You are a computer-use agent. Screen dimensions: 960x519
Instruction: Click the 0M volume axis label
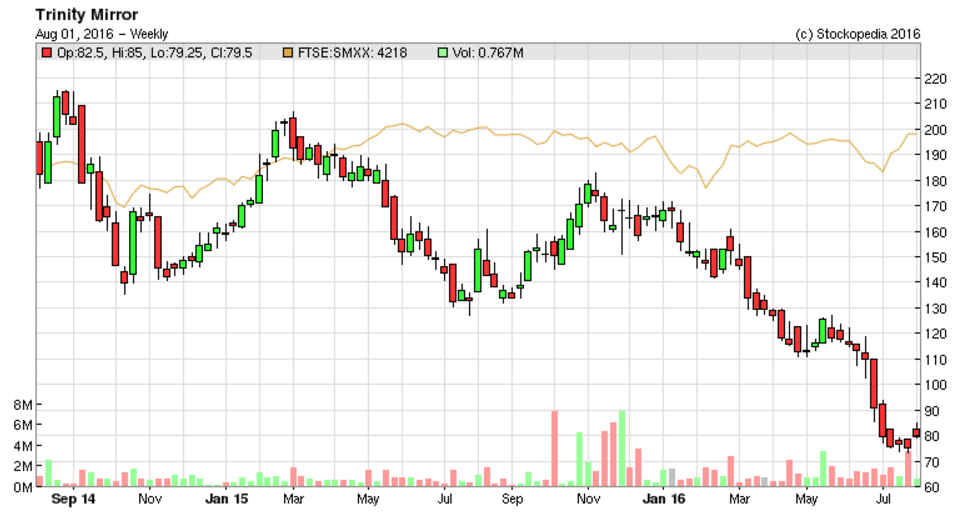[x=23, y=488]
